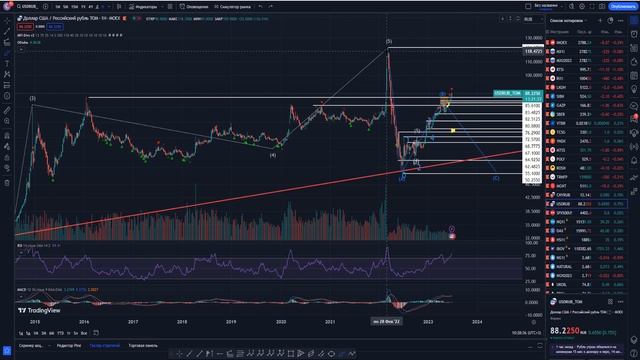
Task: Click the blue Опубликовать button
Action: pyautogui.click(x=622, y=7)
